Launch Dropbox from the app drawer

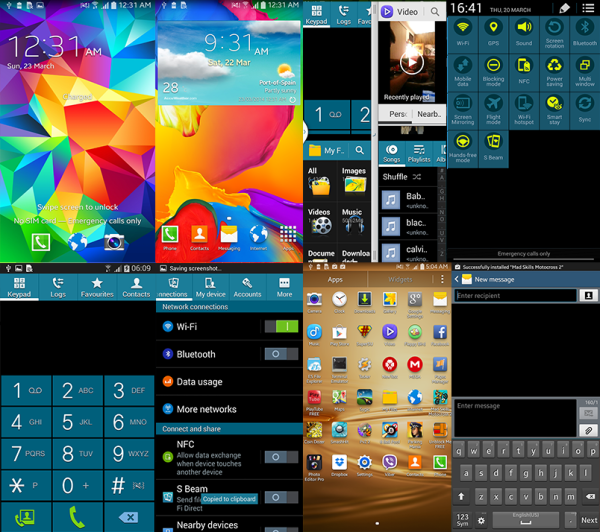339,462
